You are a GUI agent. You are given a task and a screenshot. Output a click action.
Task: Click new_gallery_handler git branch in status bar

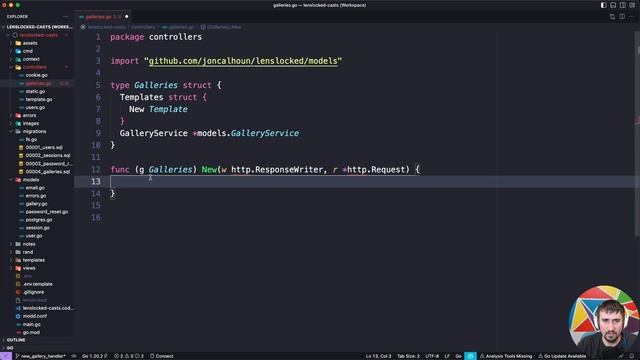pyautogui.click(x=40, y=356)
